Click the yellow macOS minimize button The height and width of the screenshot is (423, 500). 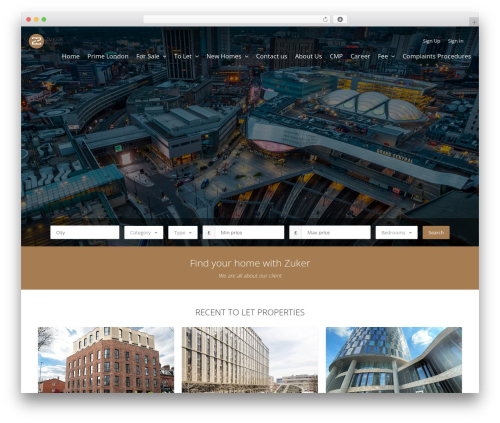pyautogui.click(x=36, y=20)
